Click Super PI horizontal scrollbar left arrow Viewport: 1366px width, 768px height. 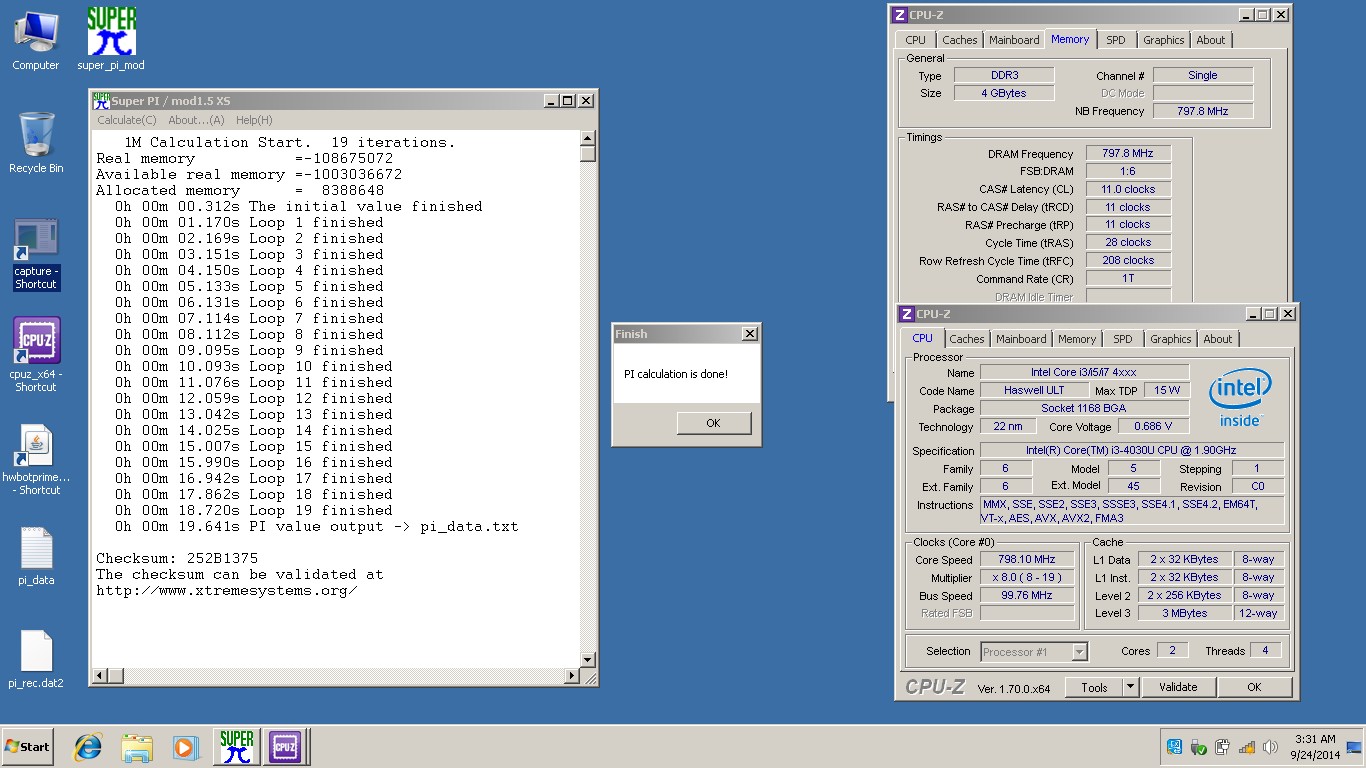[x=98, y=676]
